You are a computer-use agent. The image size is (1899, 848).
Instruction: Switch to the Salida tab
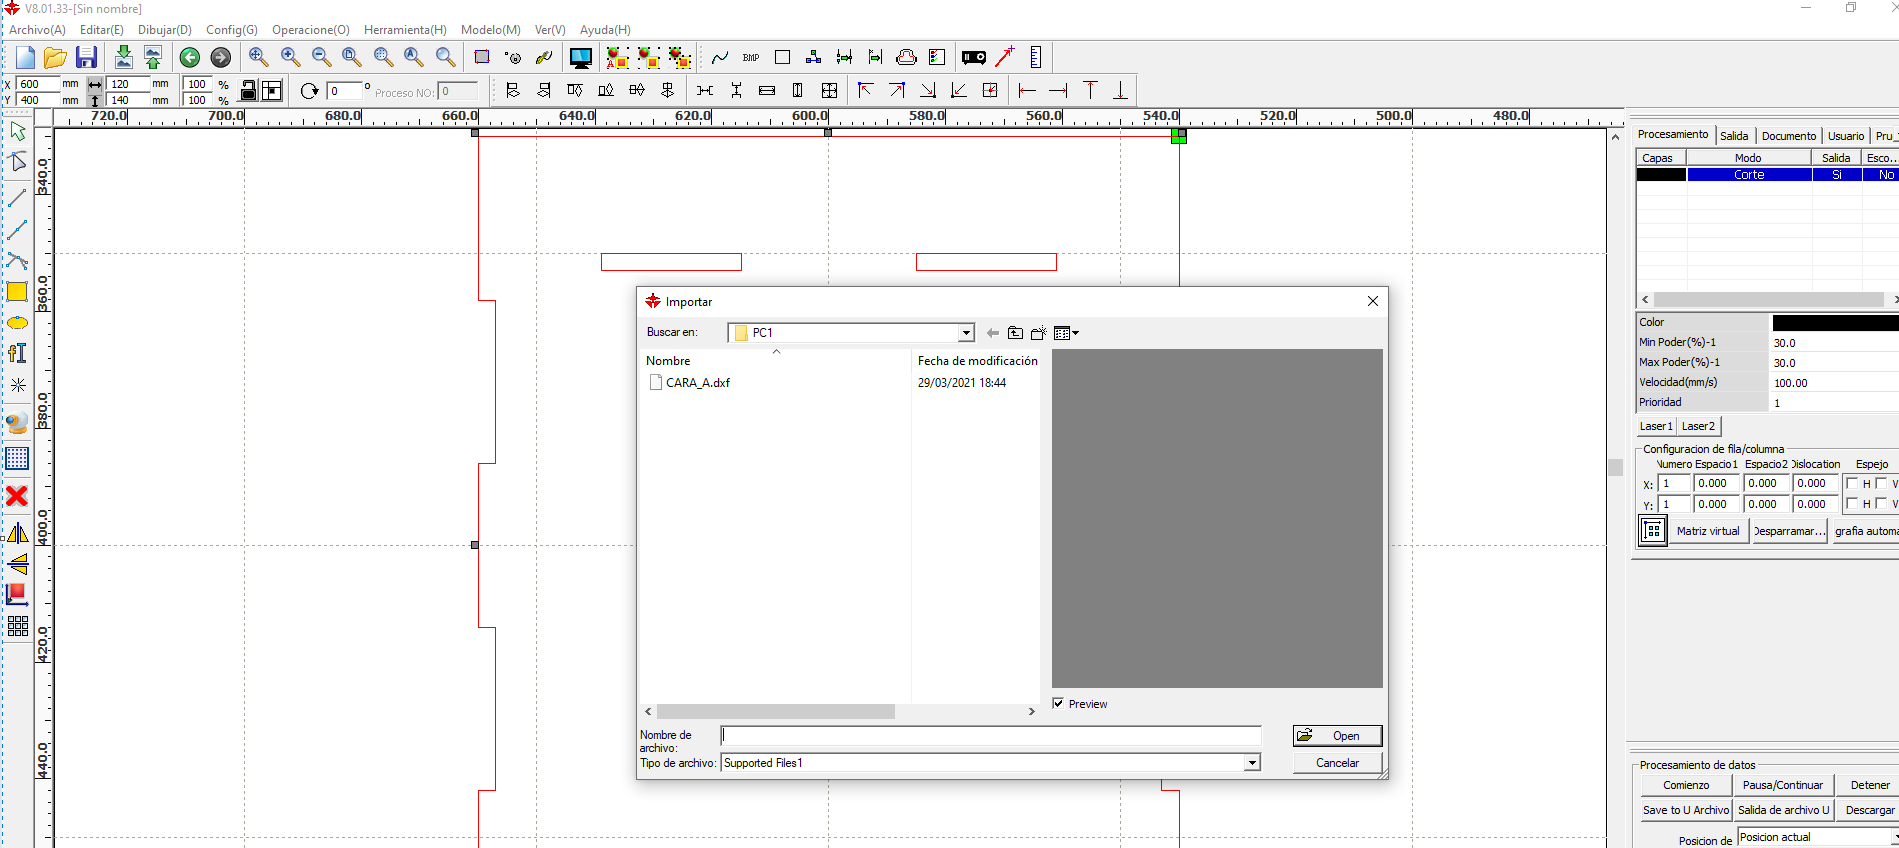click(x=1734, y=136)
